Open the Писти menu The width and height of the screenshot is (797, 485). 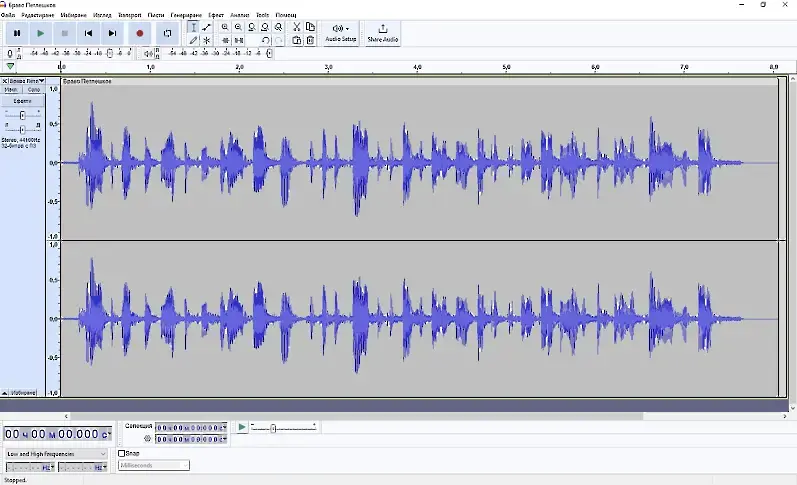click(156, 15)
